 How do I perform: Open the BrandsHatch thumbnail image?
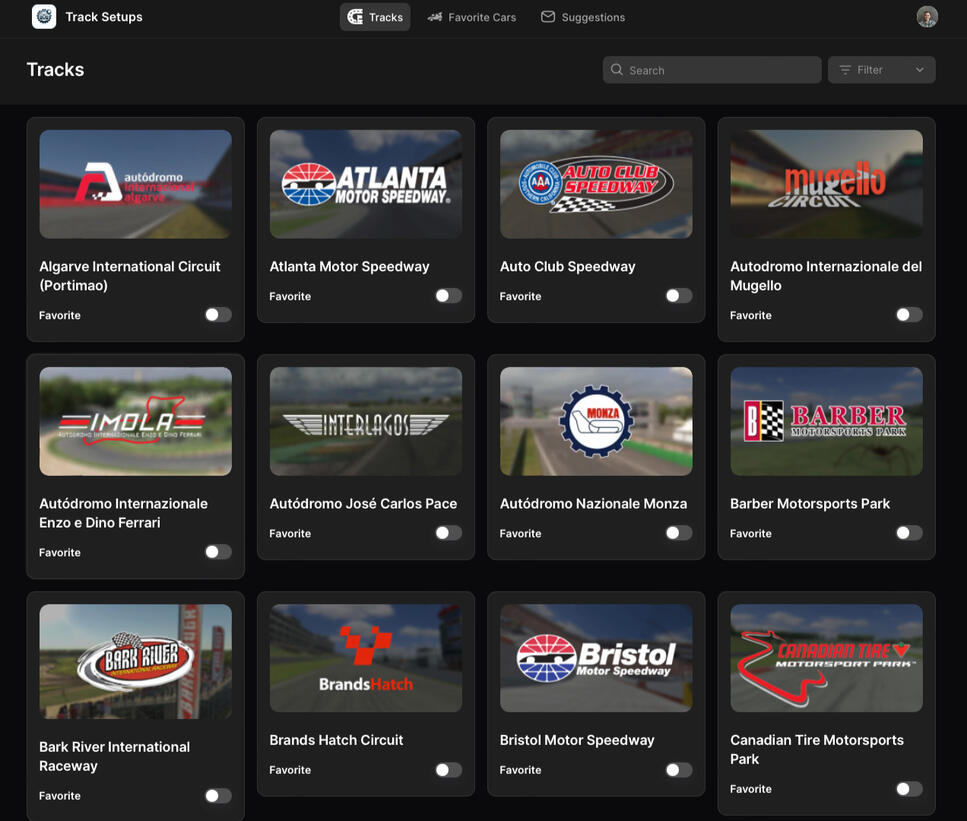tap(366, 658)
